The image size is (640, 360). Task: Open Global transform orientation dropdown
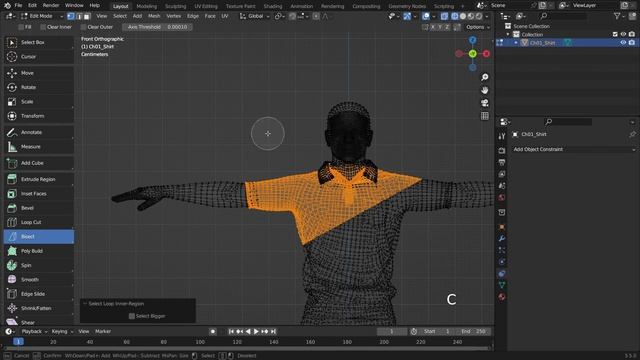point(255,16)
